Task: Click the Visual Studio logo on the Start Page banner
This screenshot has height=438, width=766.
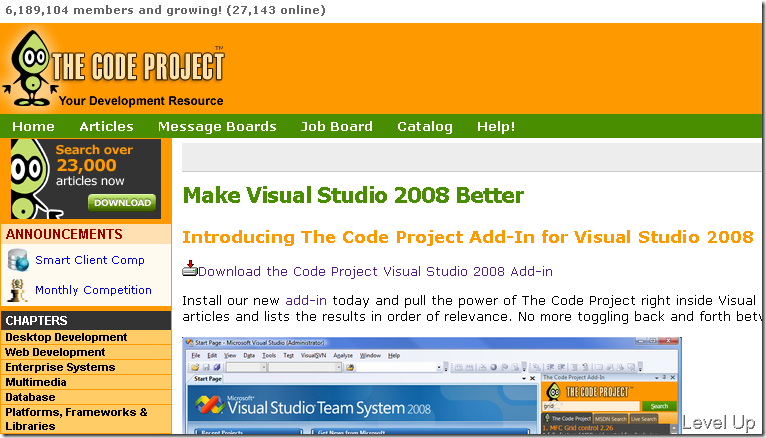Action: [210, 406]
